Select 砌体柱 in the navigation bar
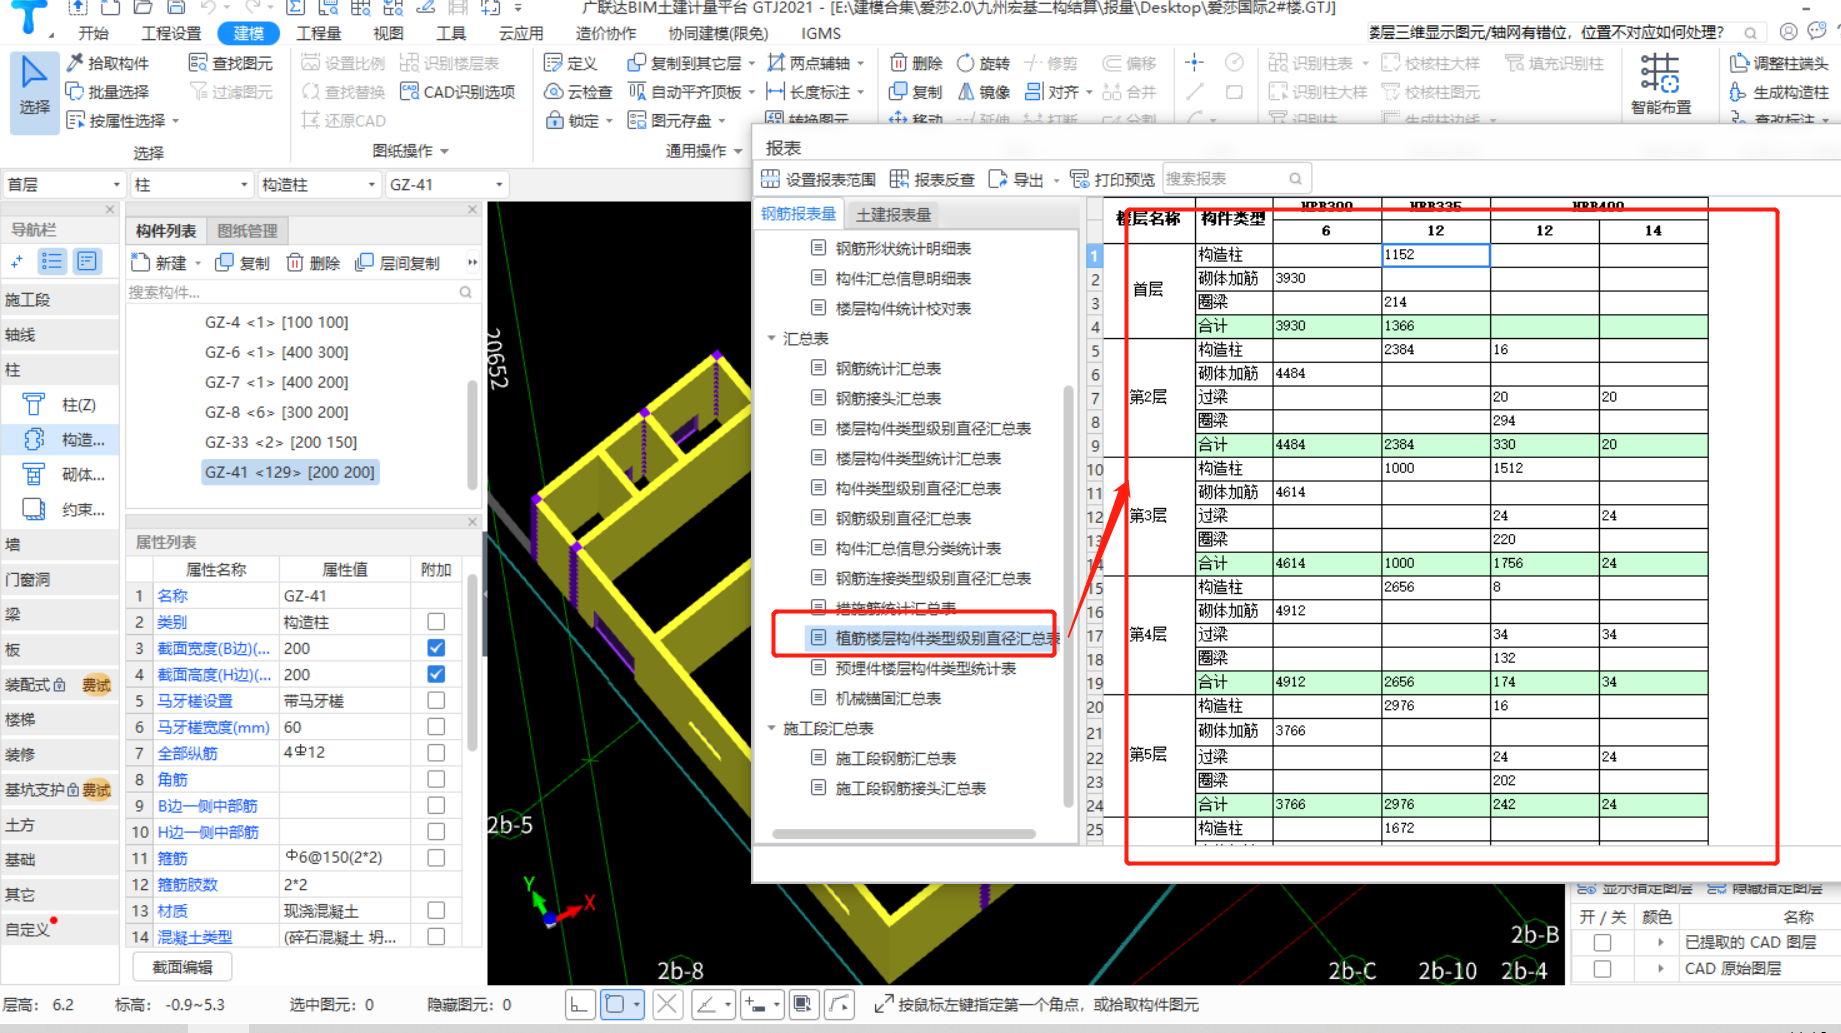Screen dimensions: 1841x1033 (62, 475)
